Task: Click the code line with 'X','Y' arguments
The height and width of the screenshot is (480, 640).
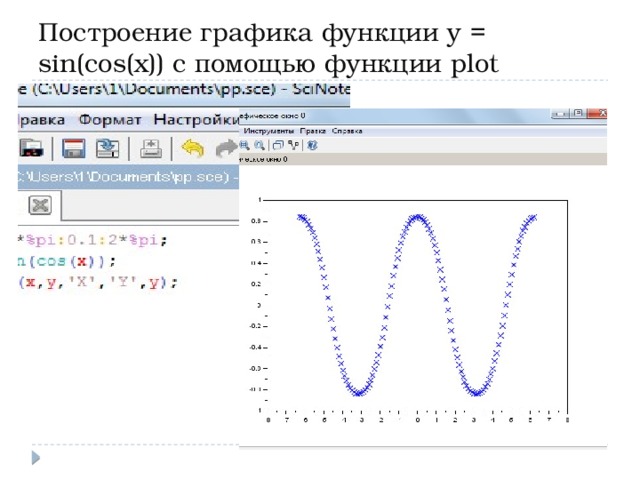Action: pyautogui.click(x=98, y=282)
